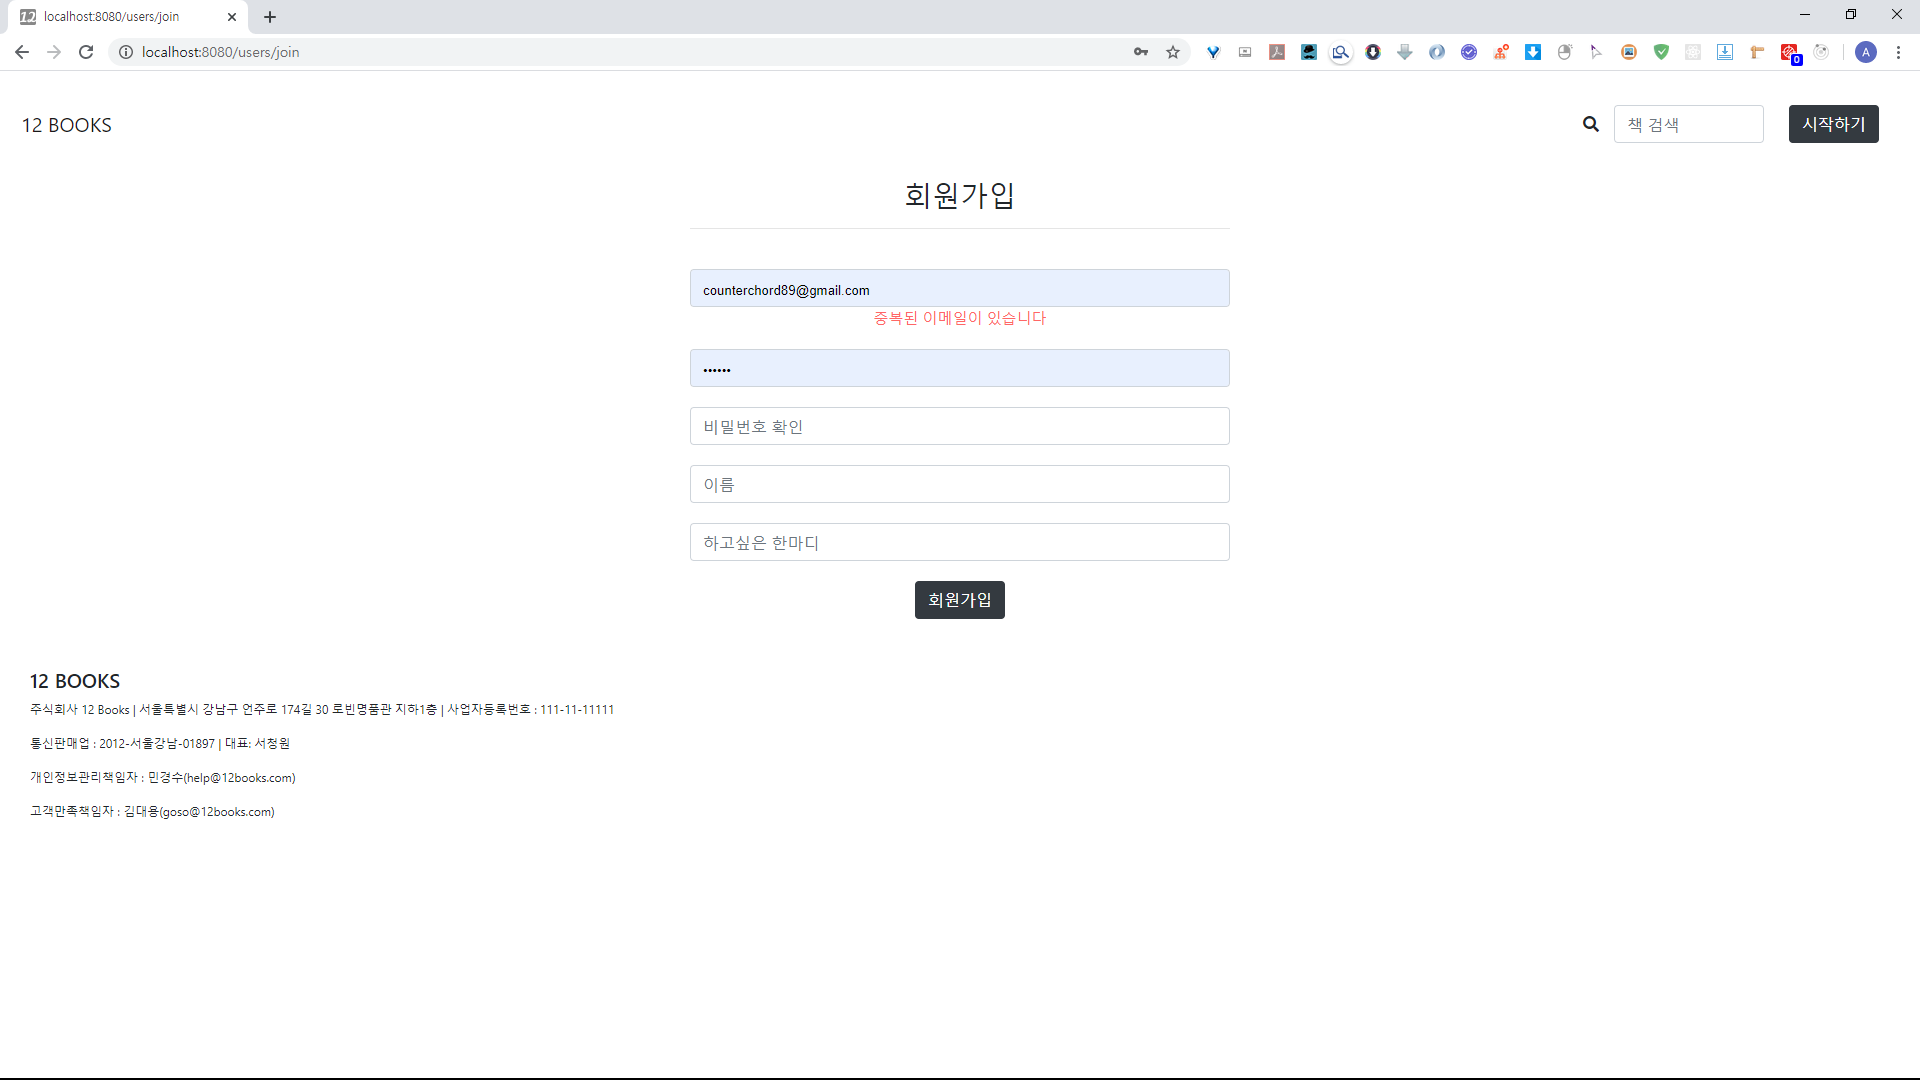Focus the 책 검색 search field
Viewport: 1920px width, 1080px height.
(1688, 124)
